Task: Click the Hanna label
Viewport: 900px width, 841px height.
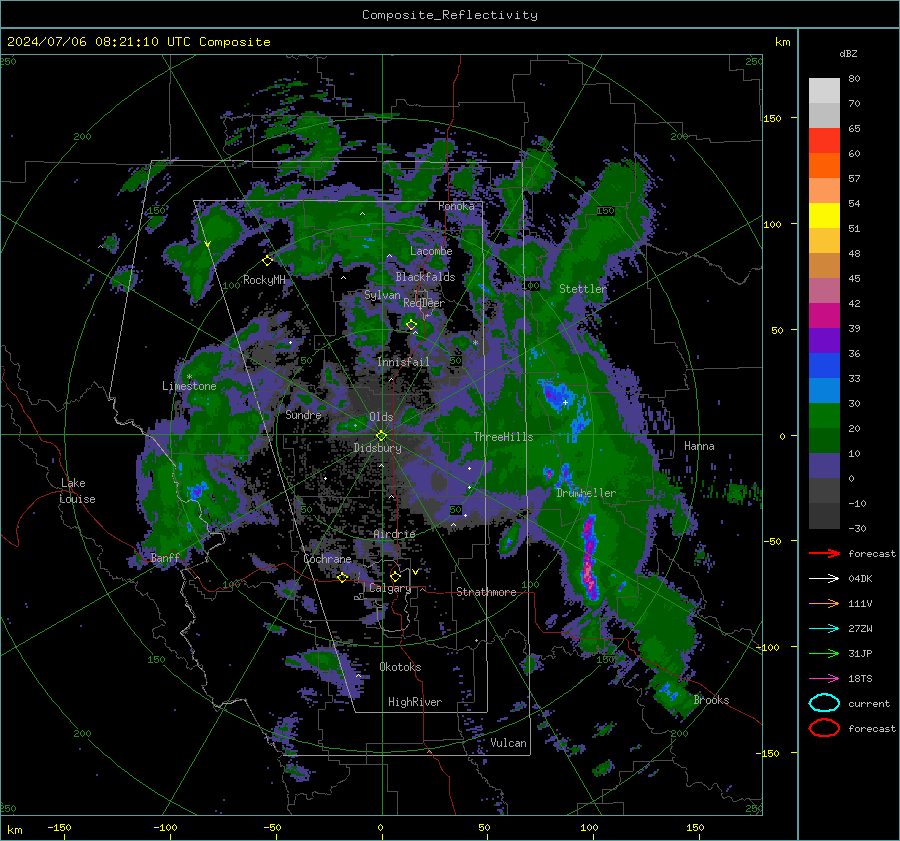Action: (699, 446)
